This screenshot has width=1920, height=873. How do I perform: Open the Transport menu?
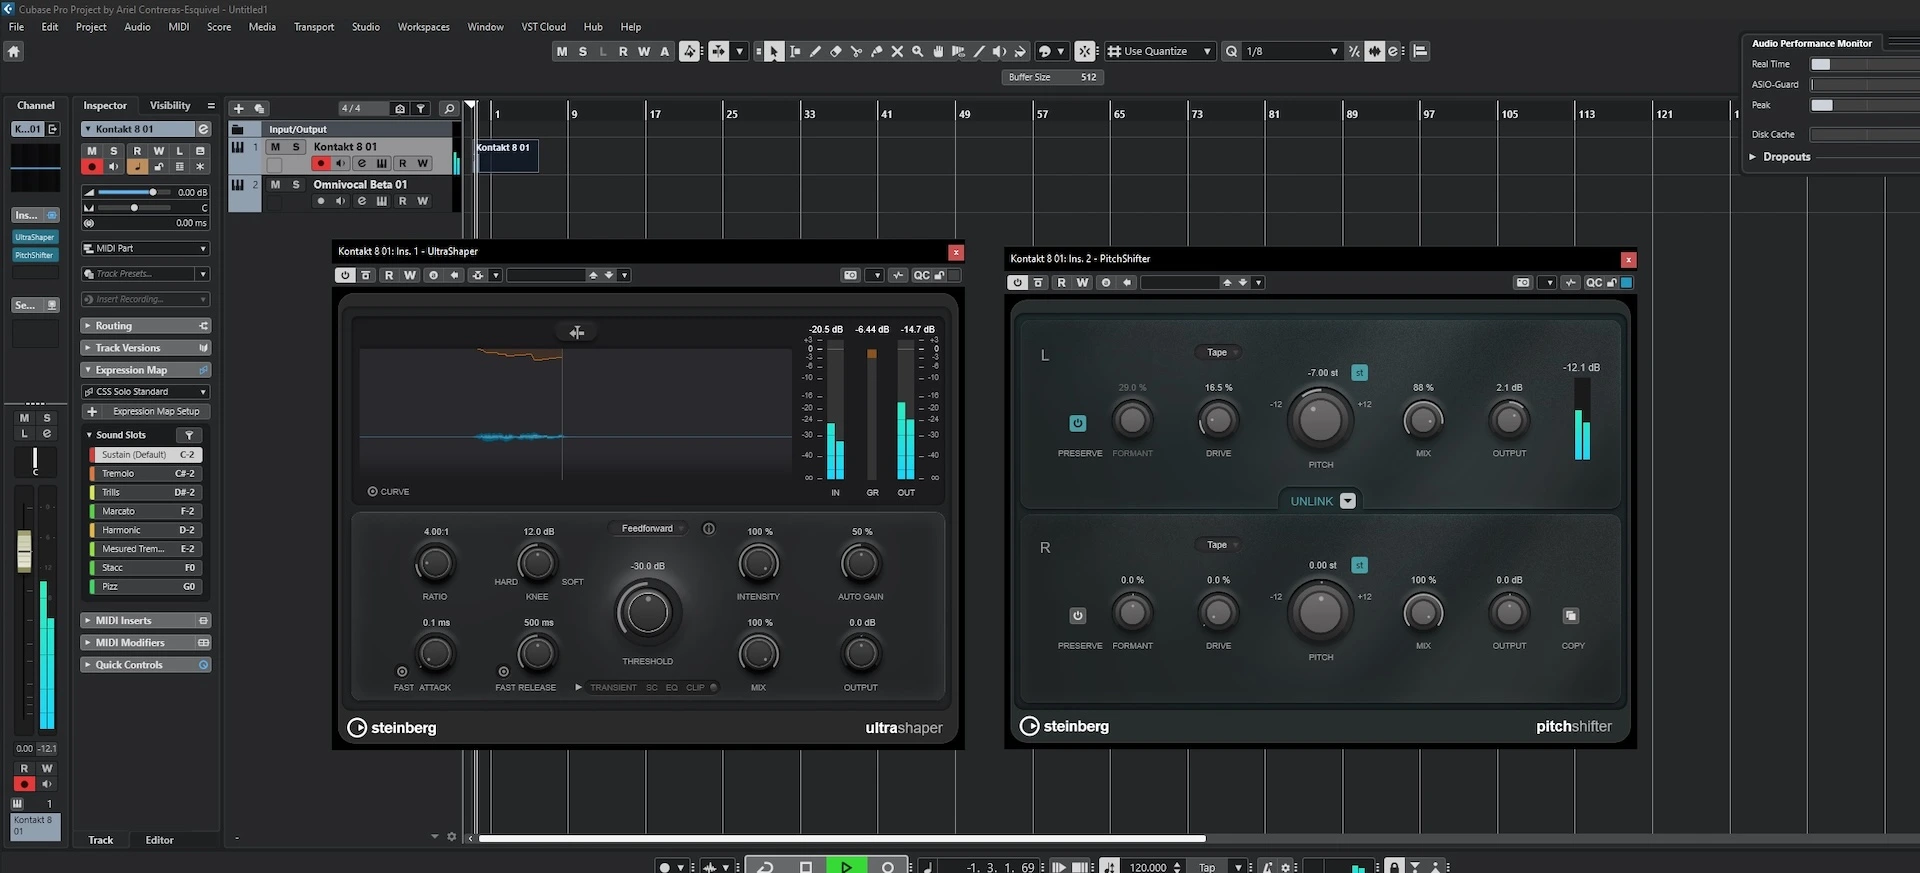[x=313, y=27]
